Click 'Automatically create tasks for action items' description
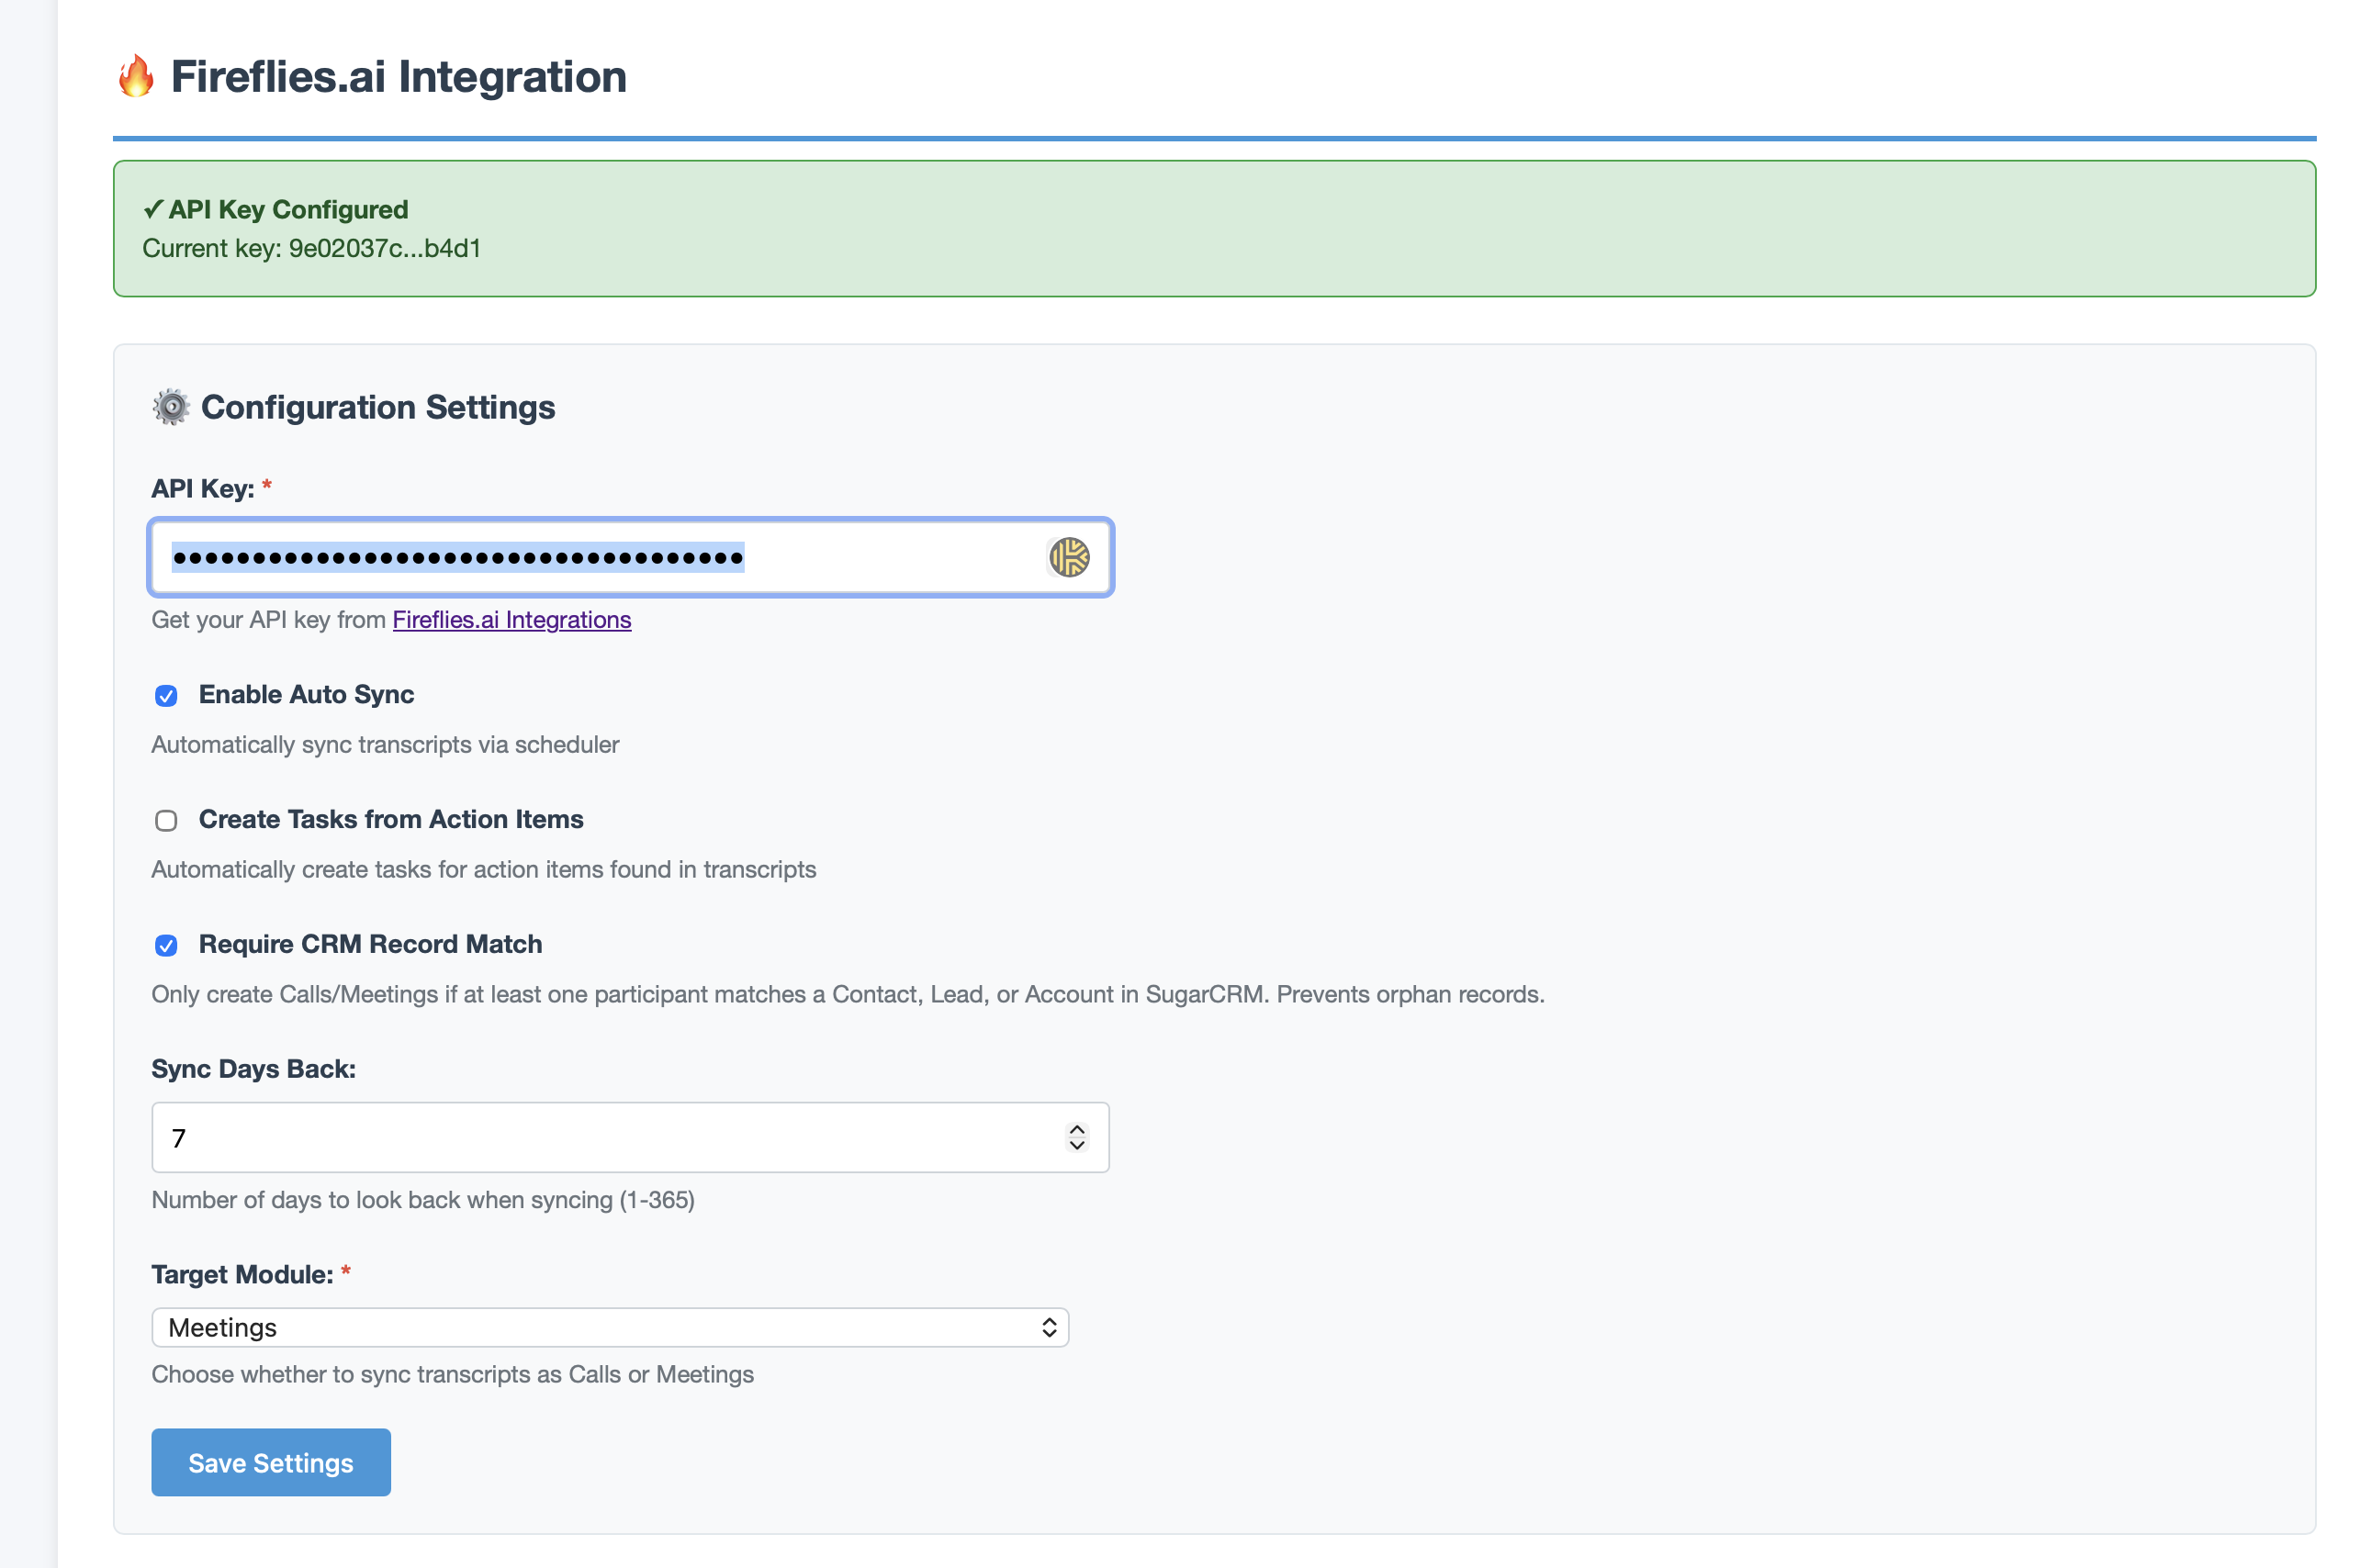The width and height of the screenshot is (2360, 1568). (x=484, y=870)
